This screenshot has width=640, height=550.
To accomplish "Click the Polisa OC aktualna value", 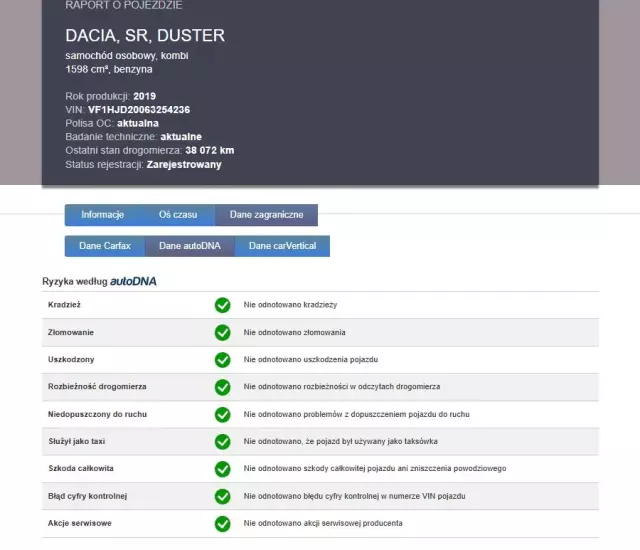I will click(138, 123).
